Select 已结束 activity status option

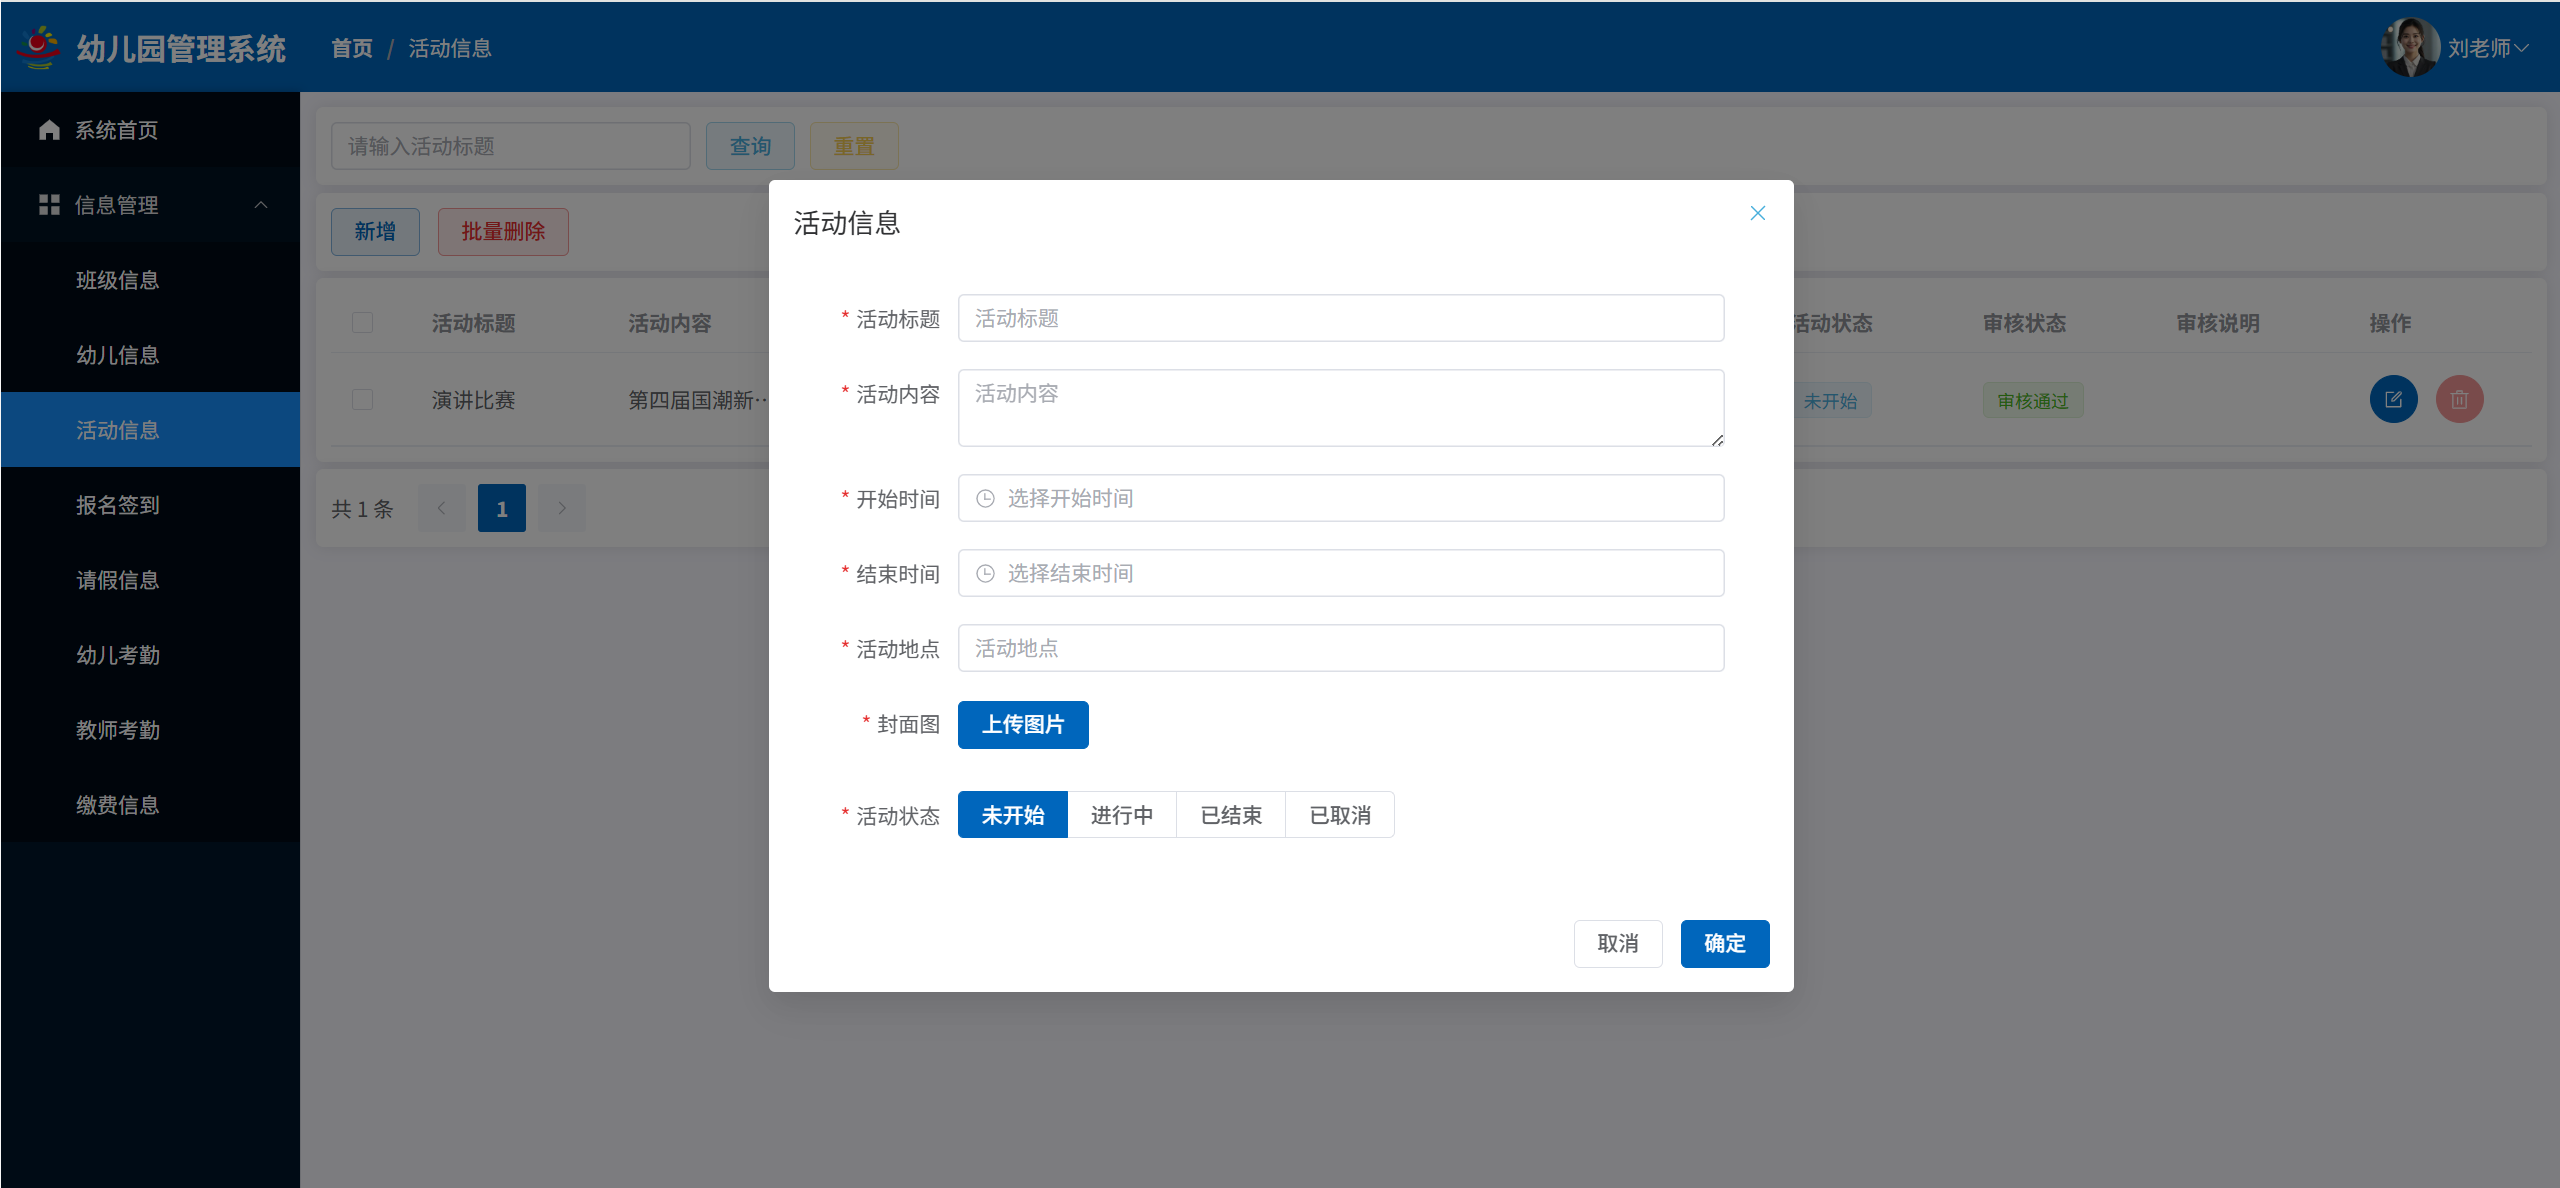tap(1230, 815)
